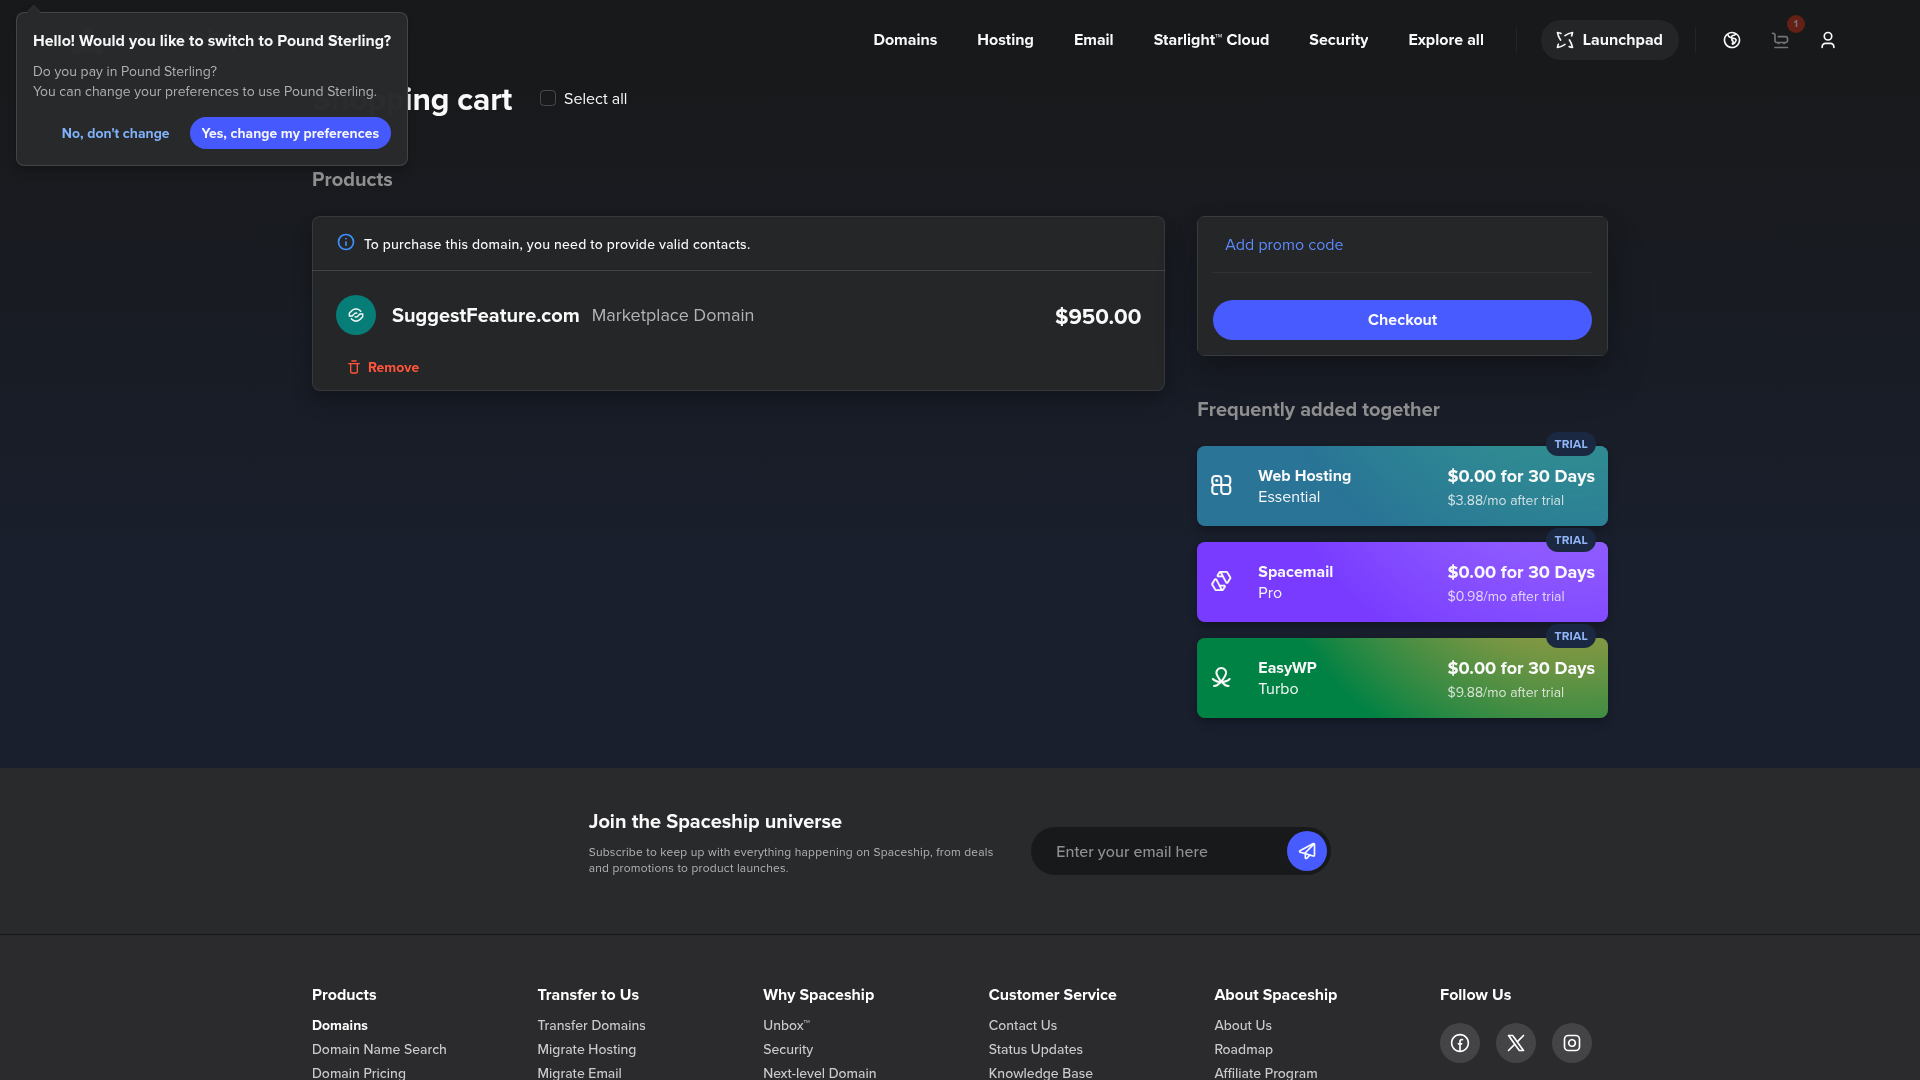1920x1080 pixels.
Task: Open the Explore all menu
Action: pos(1445,40)
